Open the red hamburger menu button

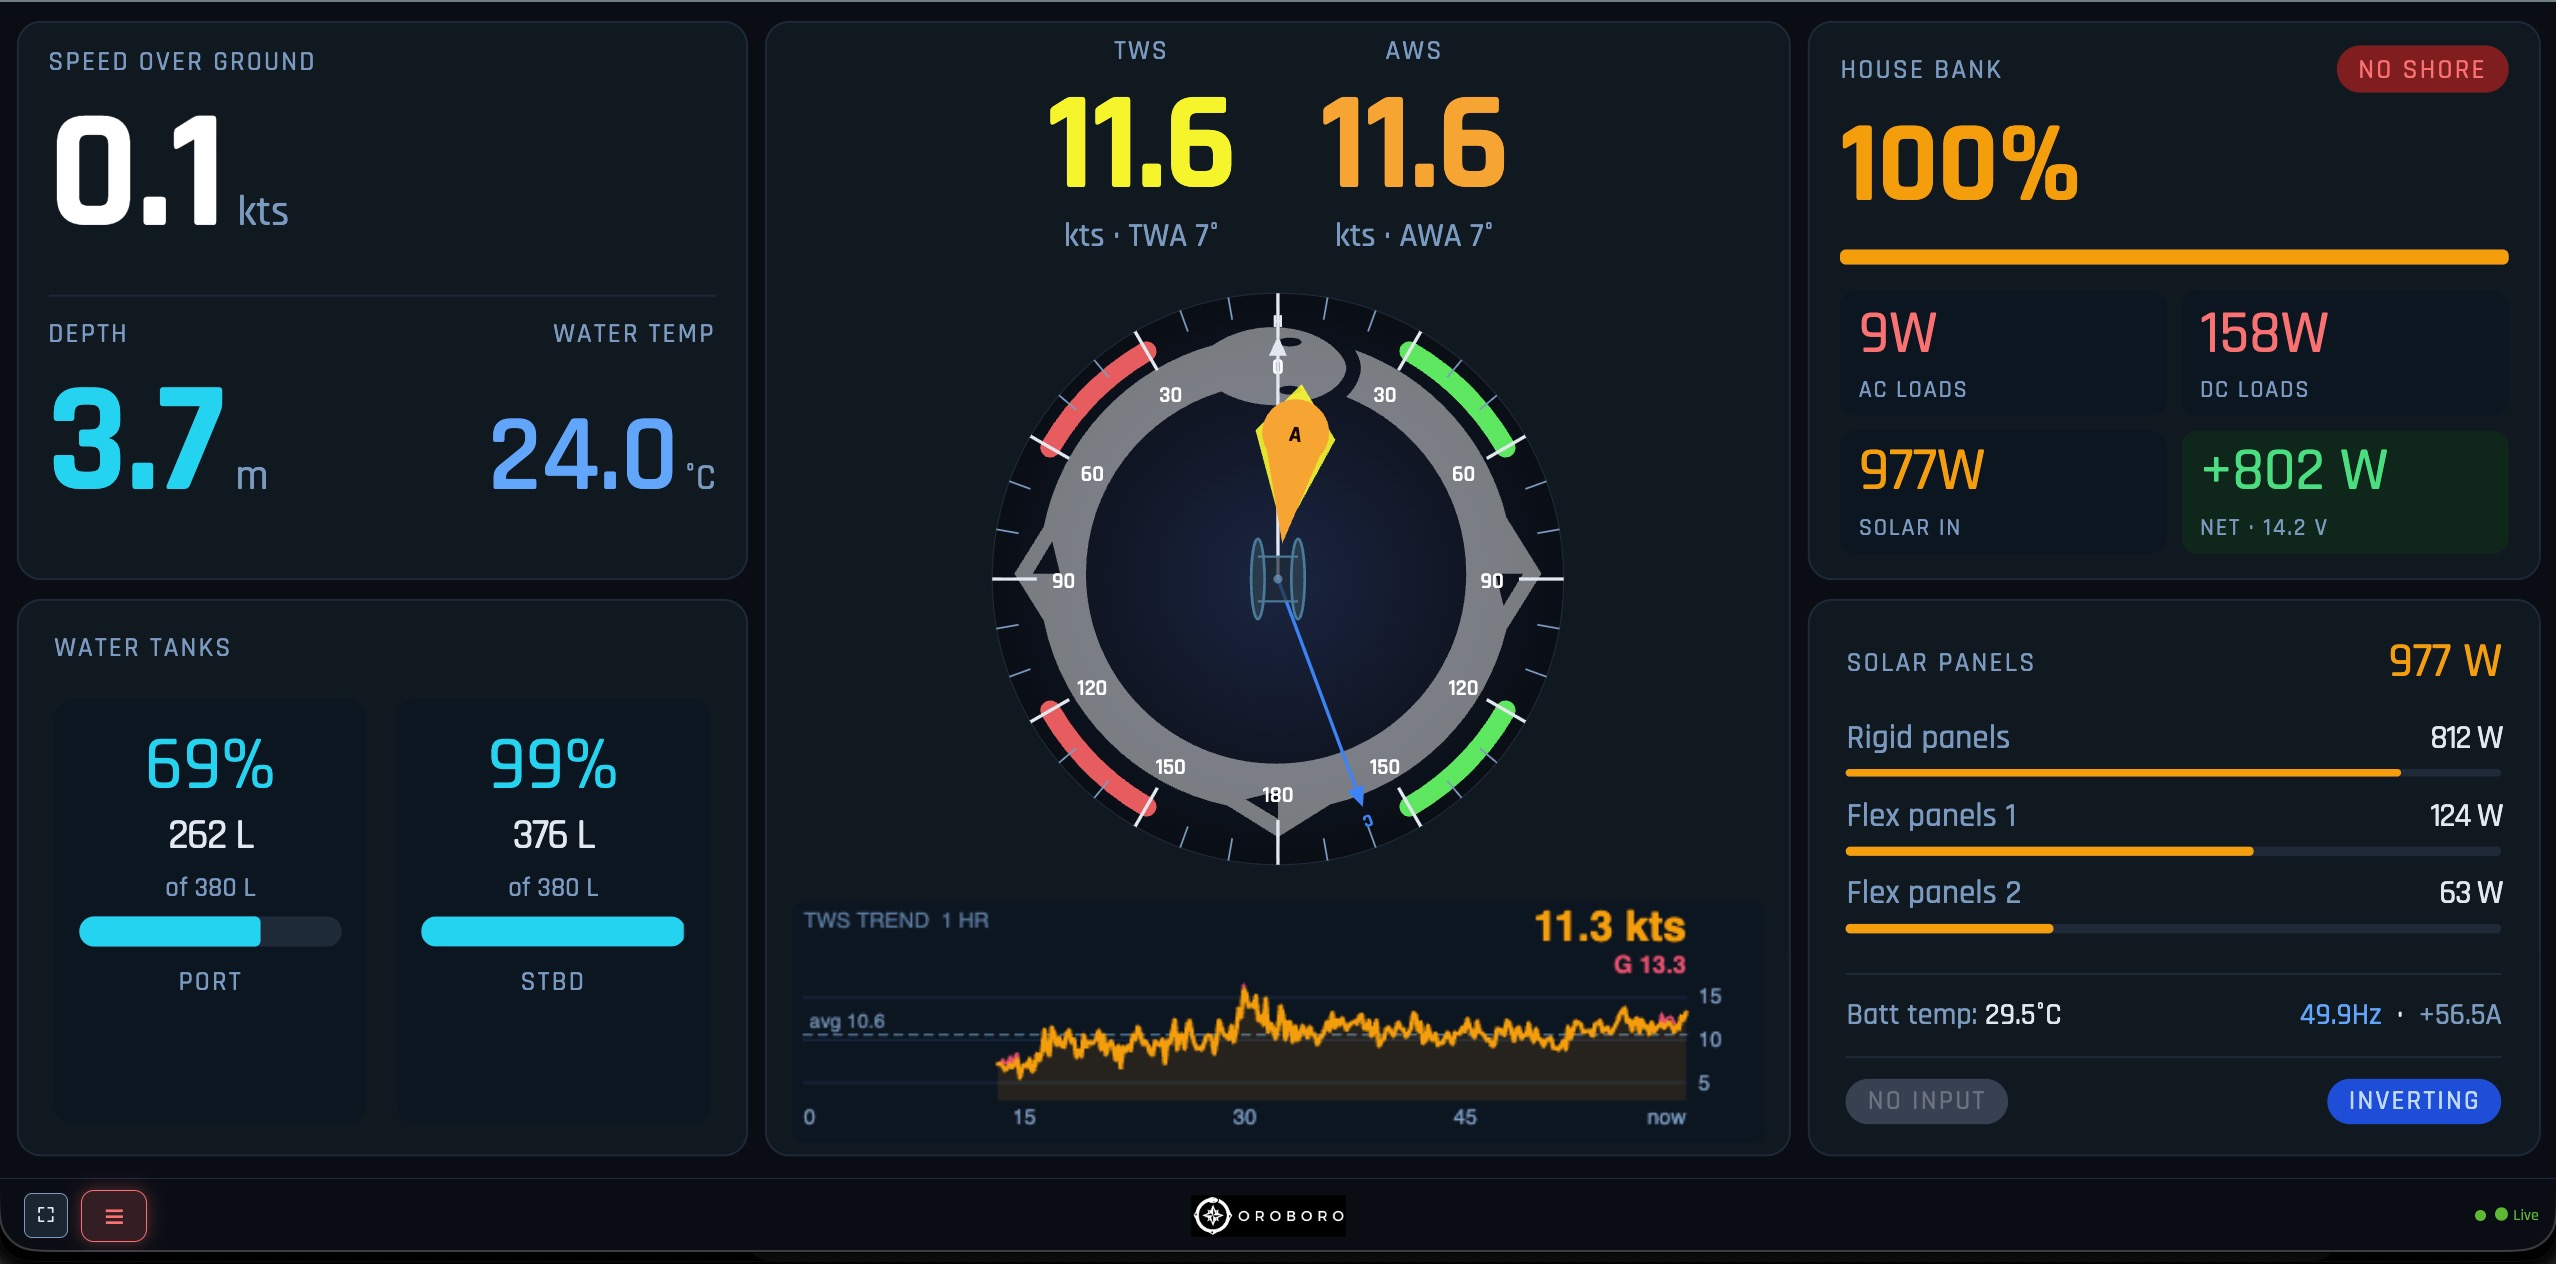tap(114, 1216)
